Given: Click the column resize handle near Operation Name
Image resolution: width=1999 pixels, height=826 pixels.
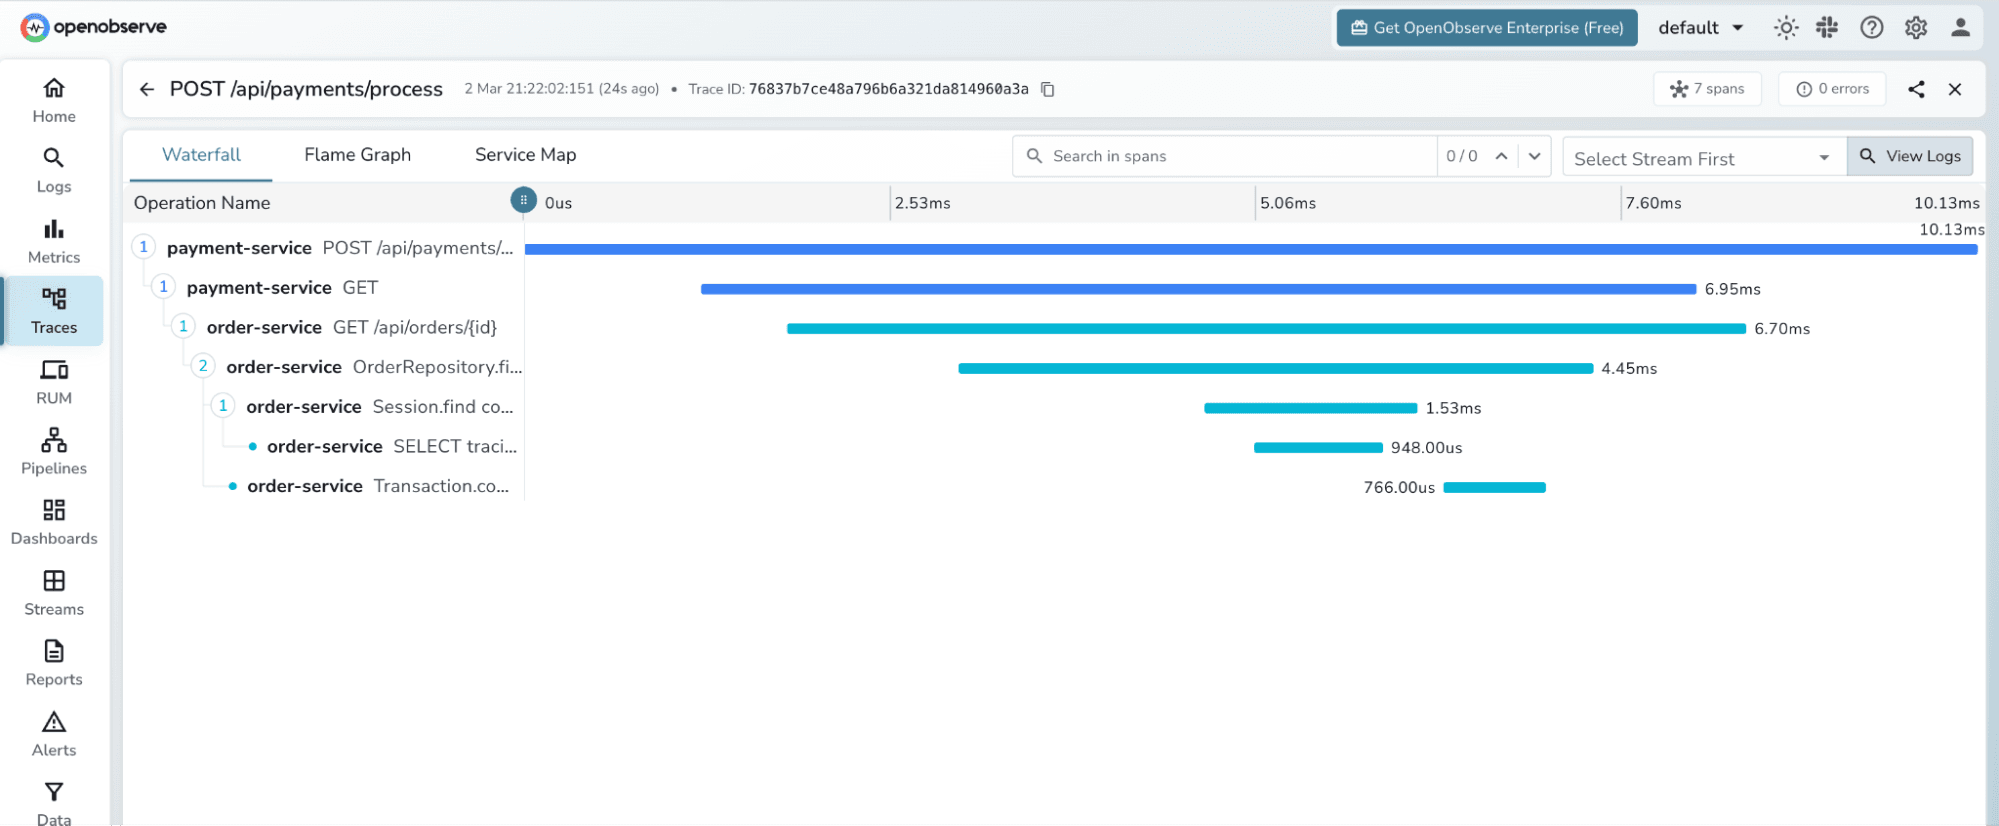Looking at the screenshot, I should [523, 200].
